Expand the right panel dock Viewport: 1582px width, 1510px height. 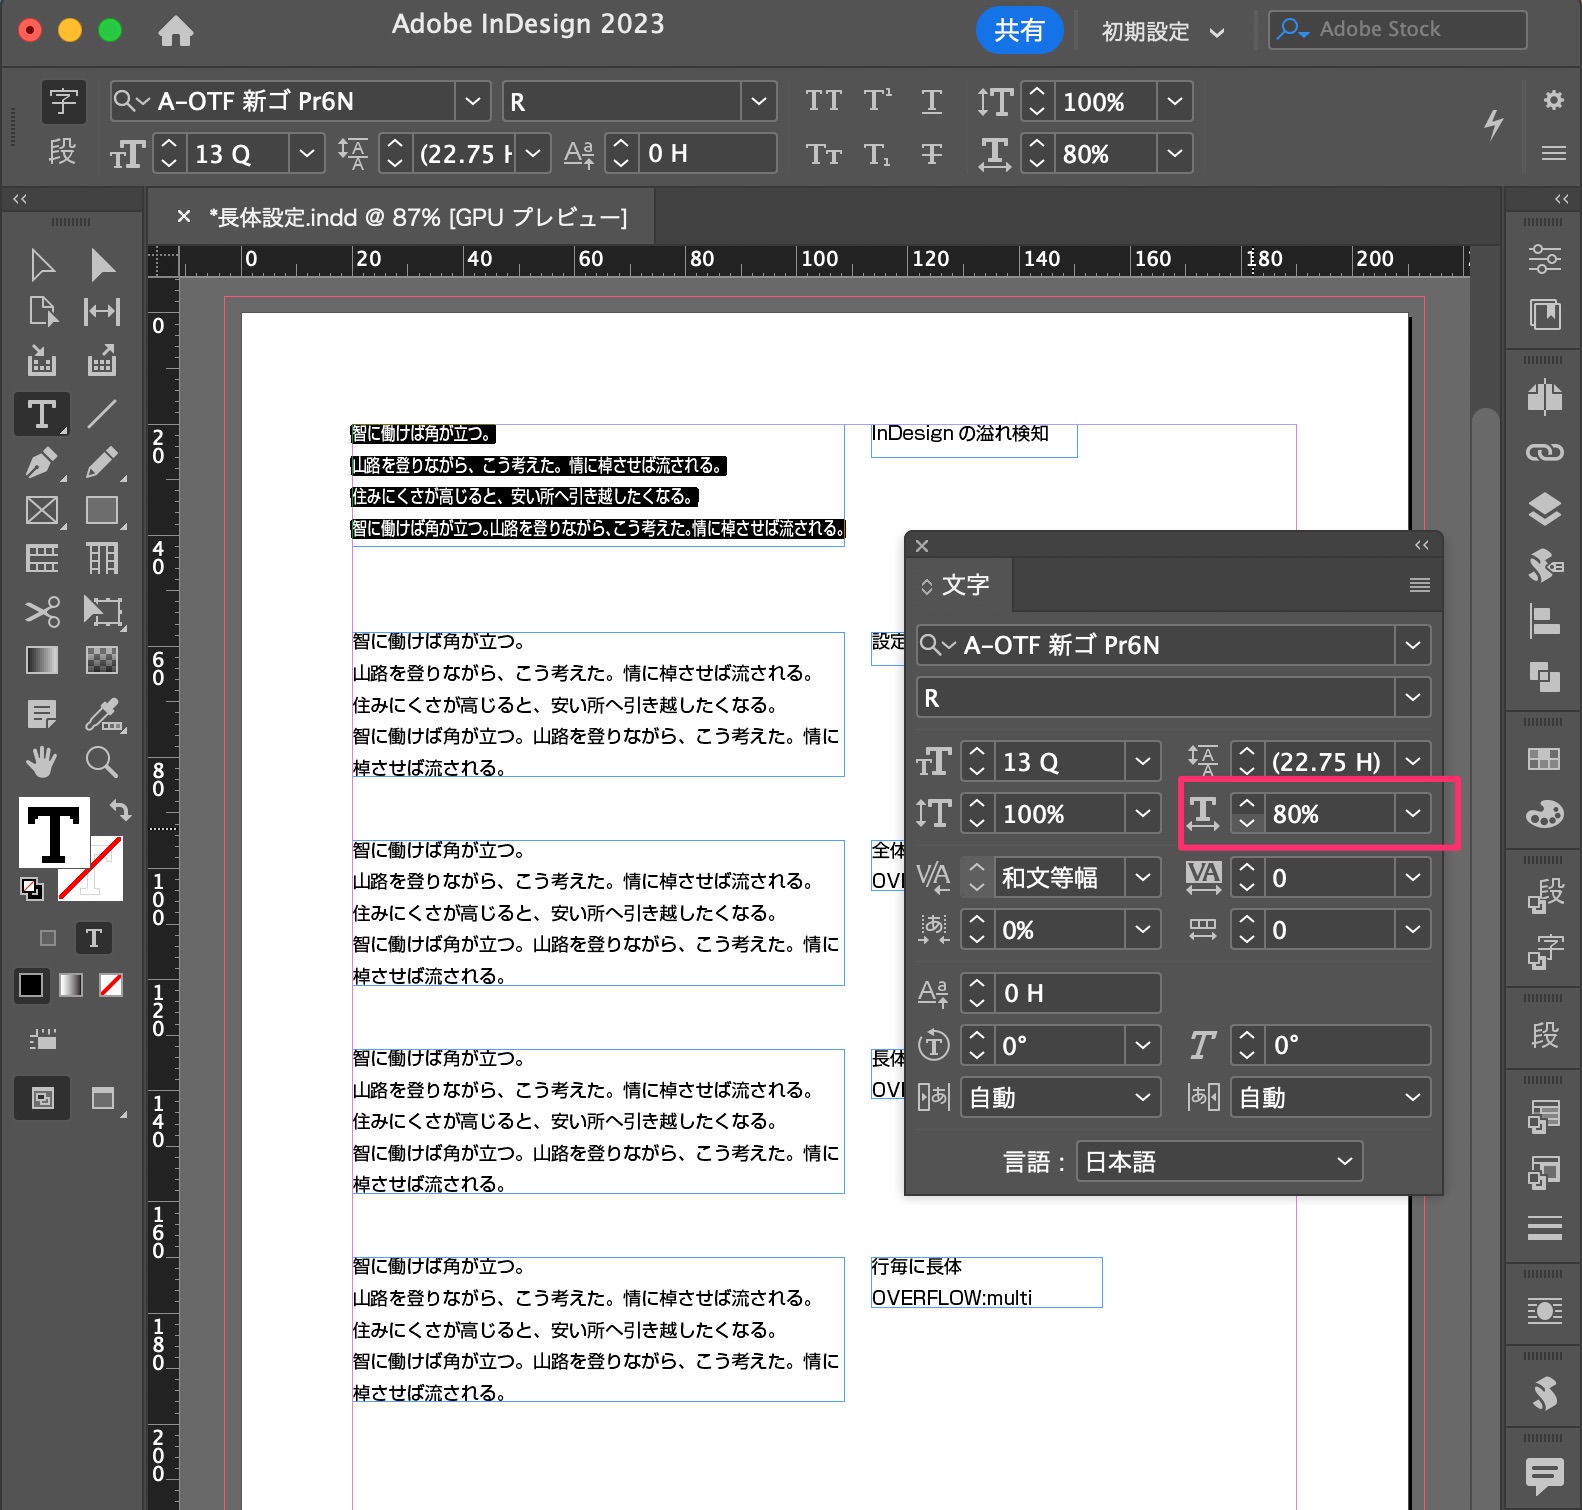tap(1562, 199)
